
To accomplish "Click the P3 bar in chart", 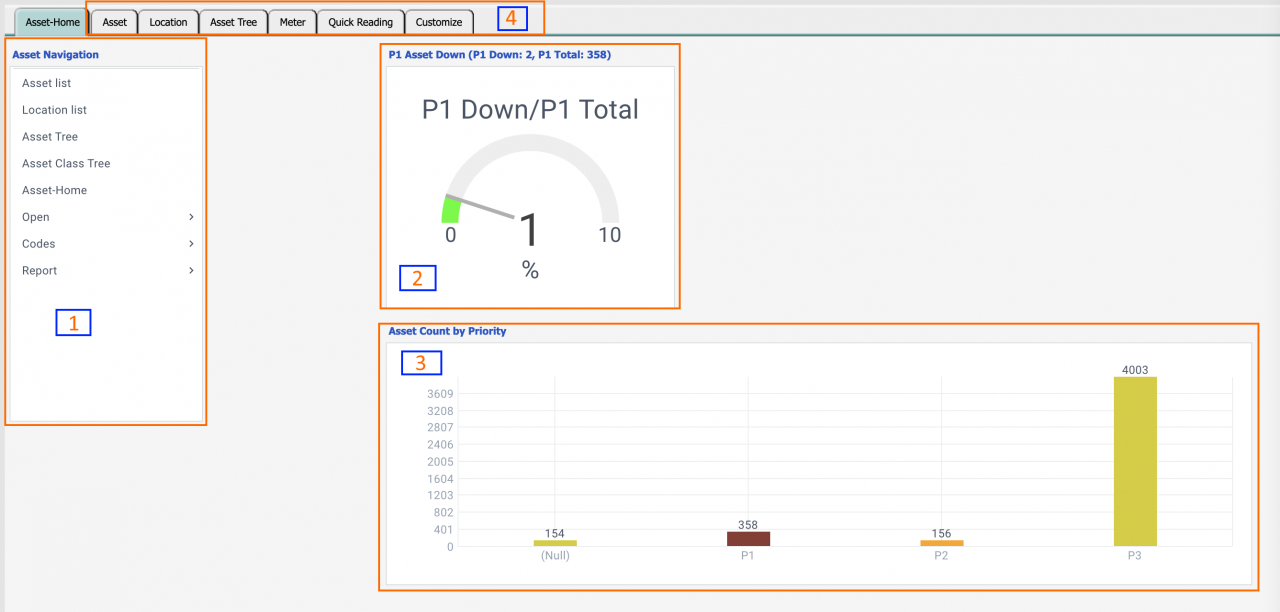I will click(1134, 461).
